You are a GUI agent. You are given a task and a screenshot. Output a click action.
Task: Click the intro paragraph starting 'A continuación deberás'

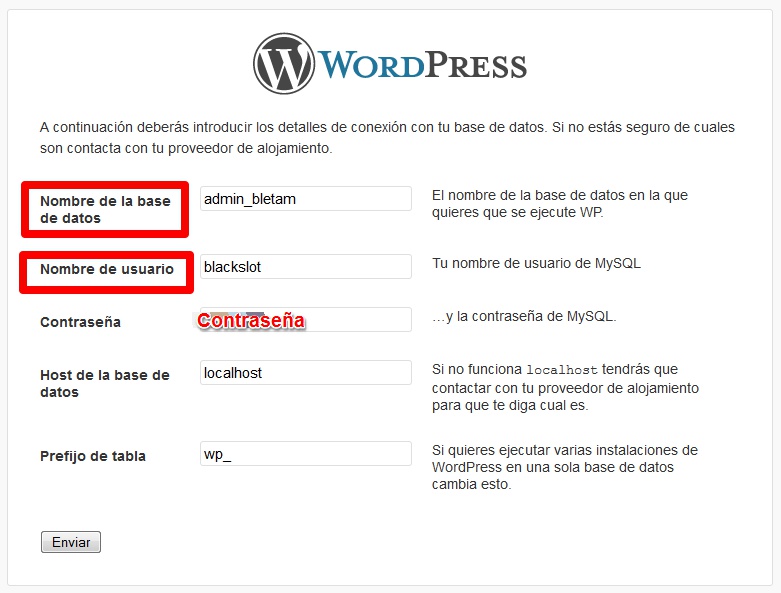tap(387, 137)
